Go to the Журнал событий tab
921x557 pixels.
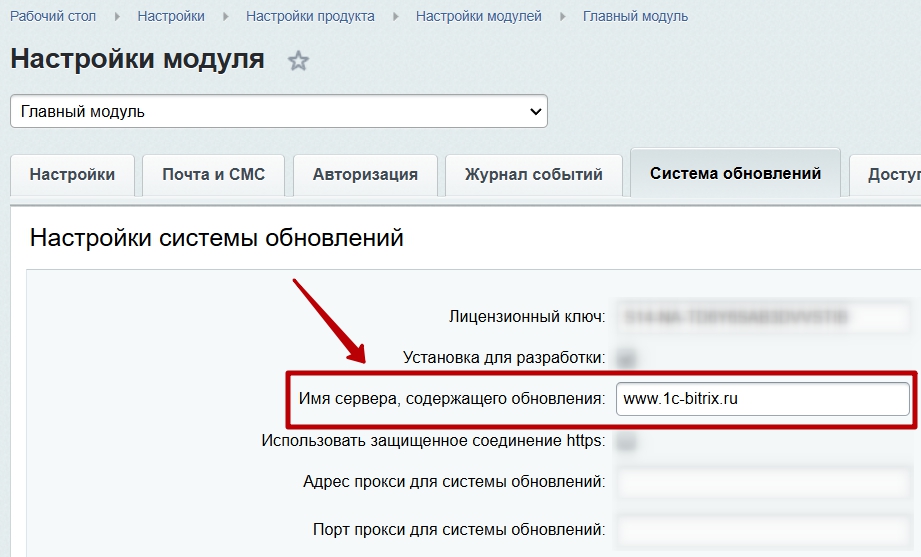[x=533, y=175]
